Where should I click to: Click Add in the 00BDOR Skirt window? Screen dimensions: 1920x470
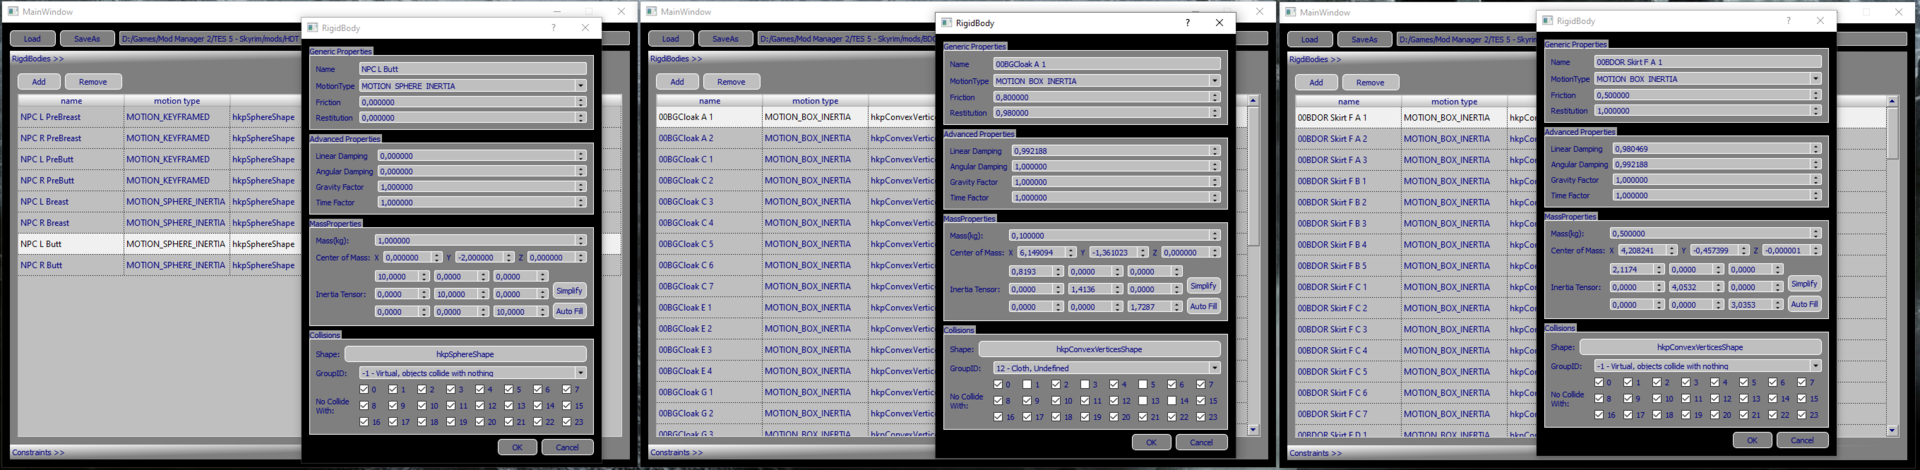(1316, 82)
